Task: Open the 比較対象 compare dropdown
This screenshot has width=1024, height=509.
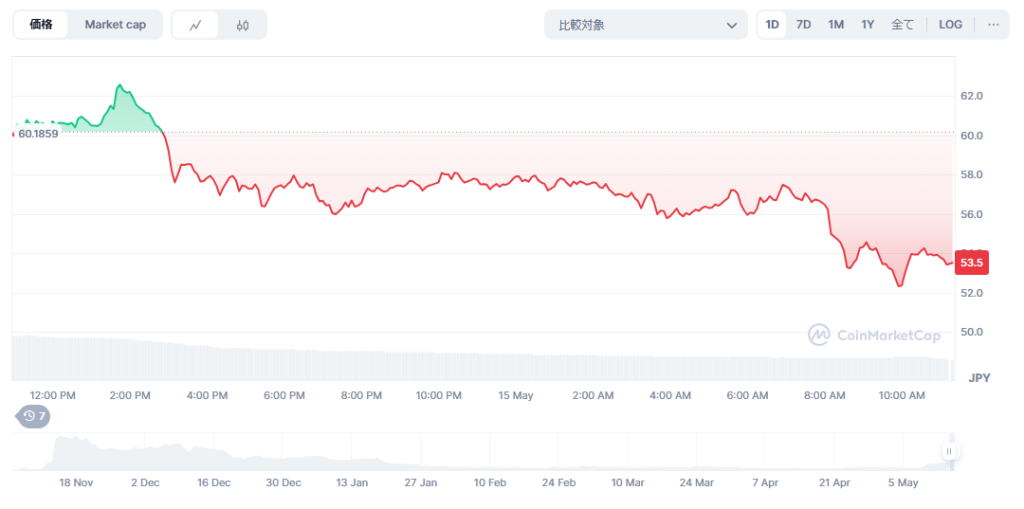Action: [x=645, y=25]
